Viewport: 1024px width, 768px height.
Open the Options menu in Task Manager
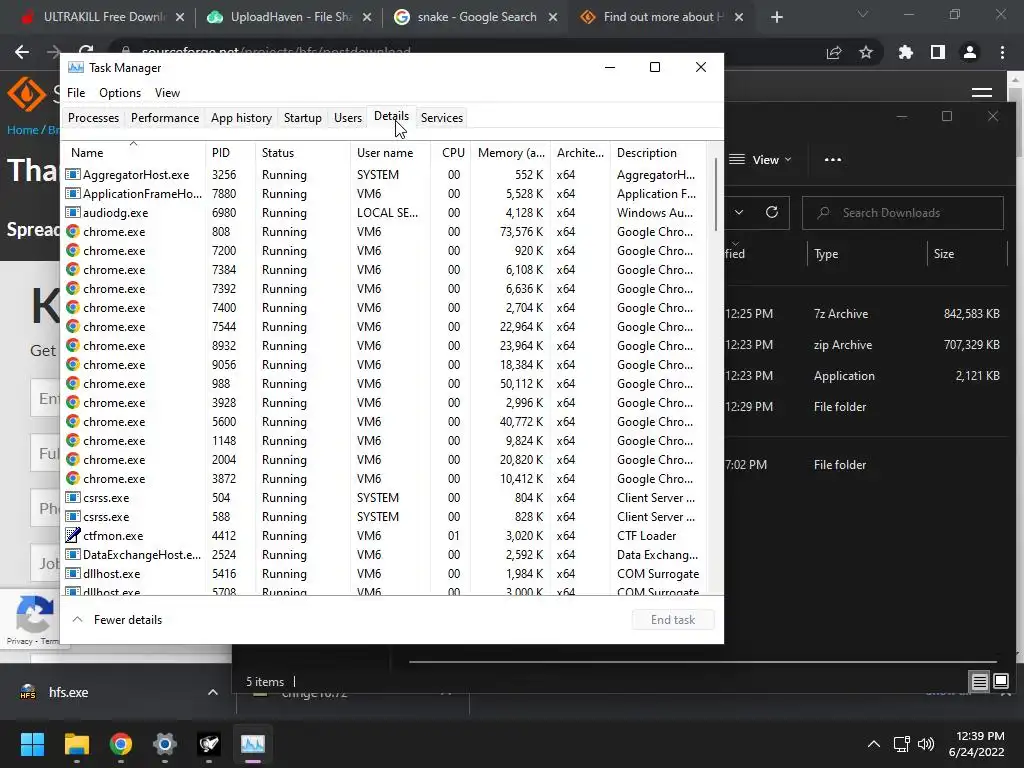(120, 93)
